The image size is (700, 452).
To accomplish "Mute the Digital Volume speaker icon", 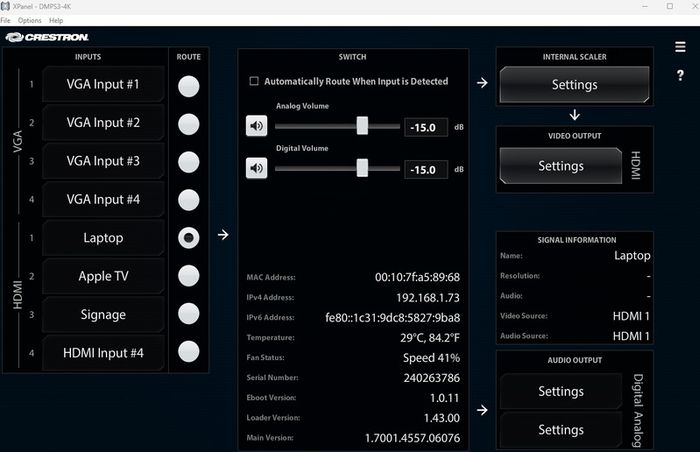I will [x=256, y=168].
